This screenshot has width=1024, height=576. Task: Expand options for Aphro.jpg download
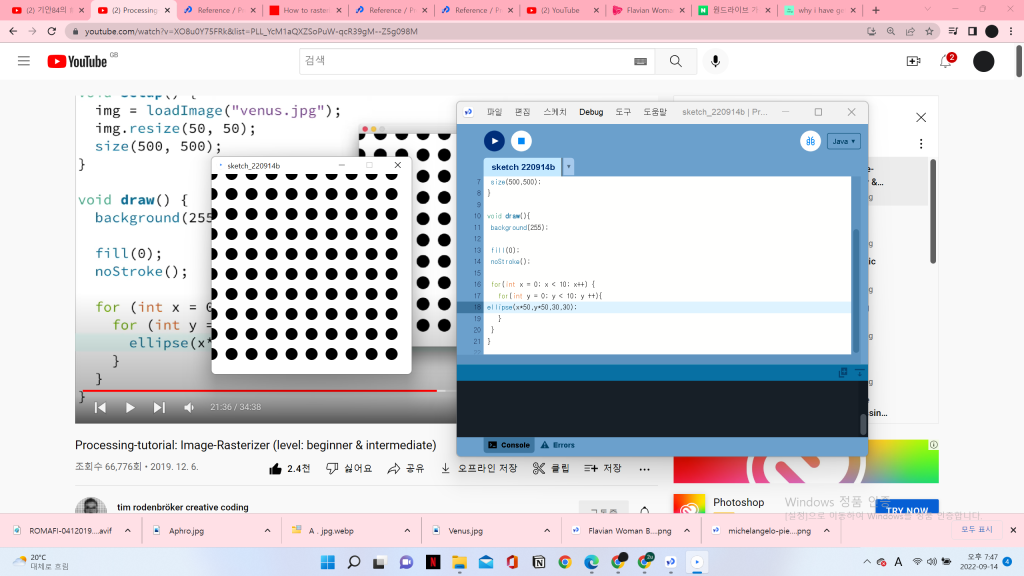267,531
